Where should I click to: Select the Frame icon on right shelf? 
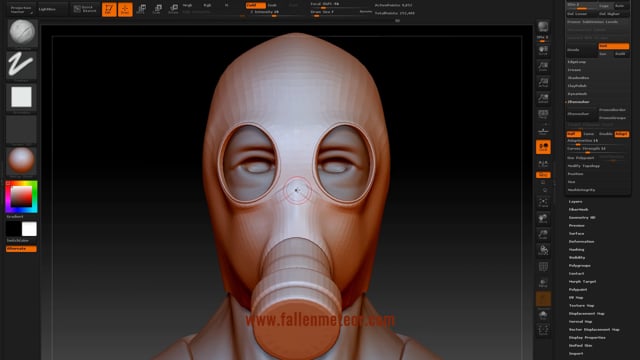point(543,202)
